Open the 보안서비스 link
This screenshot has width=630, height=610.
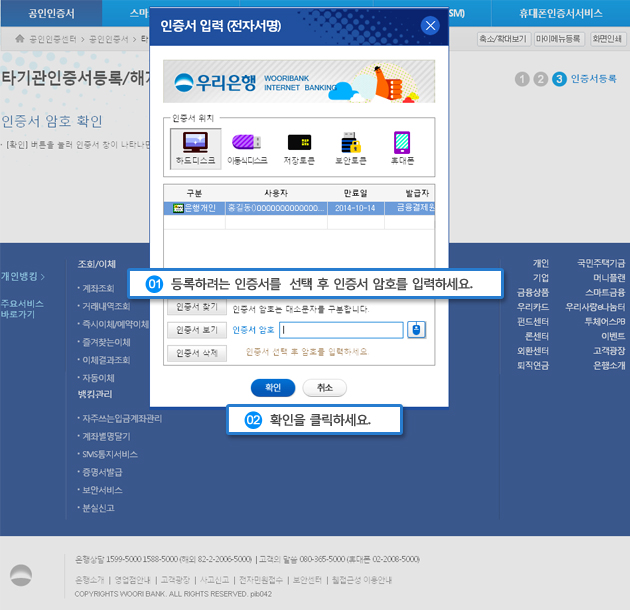click(102, 490)
